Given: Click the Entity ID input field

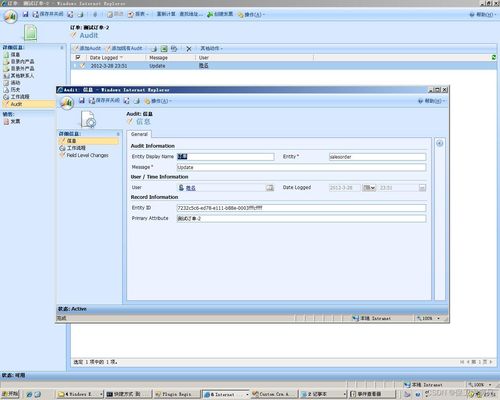Looking at the screenshot, I should point(301,208).
